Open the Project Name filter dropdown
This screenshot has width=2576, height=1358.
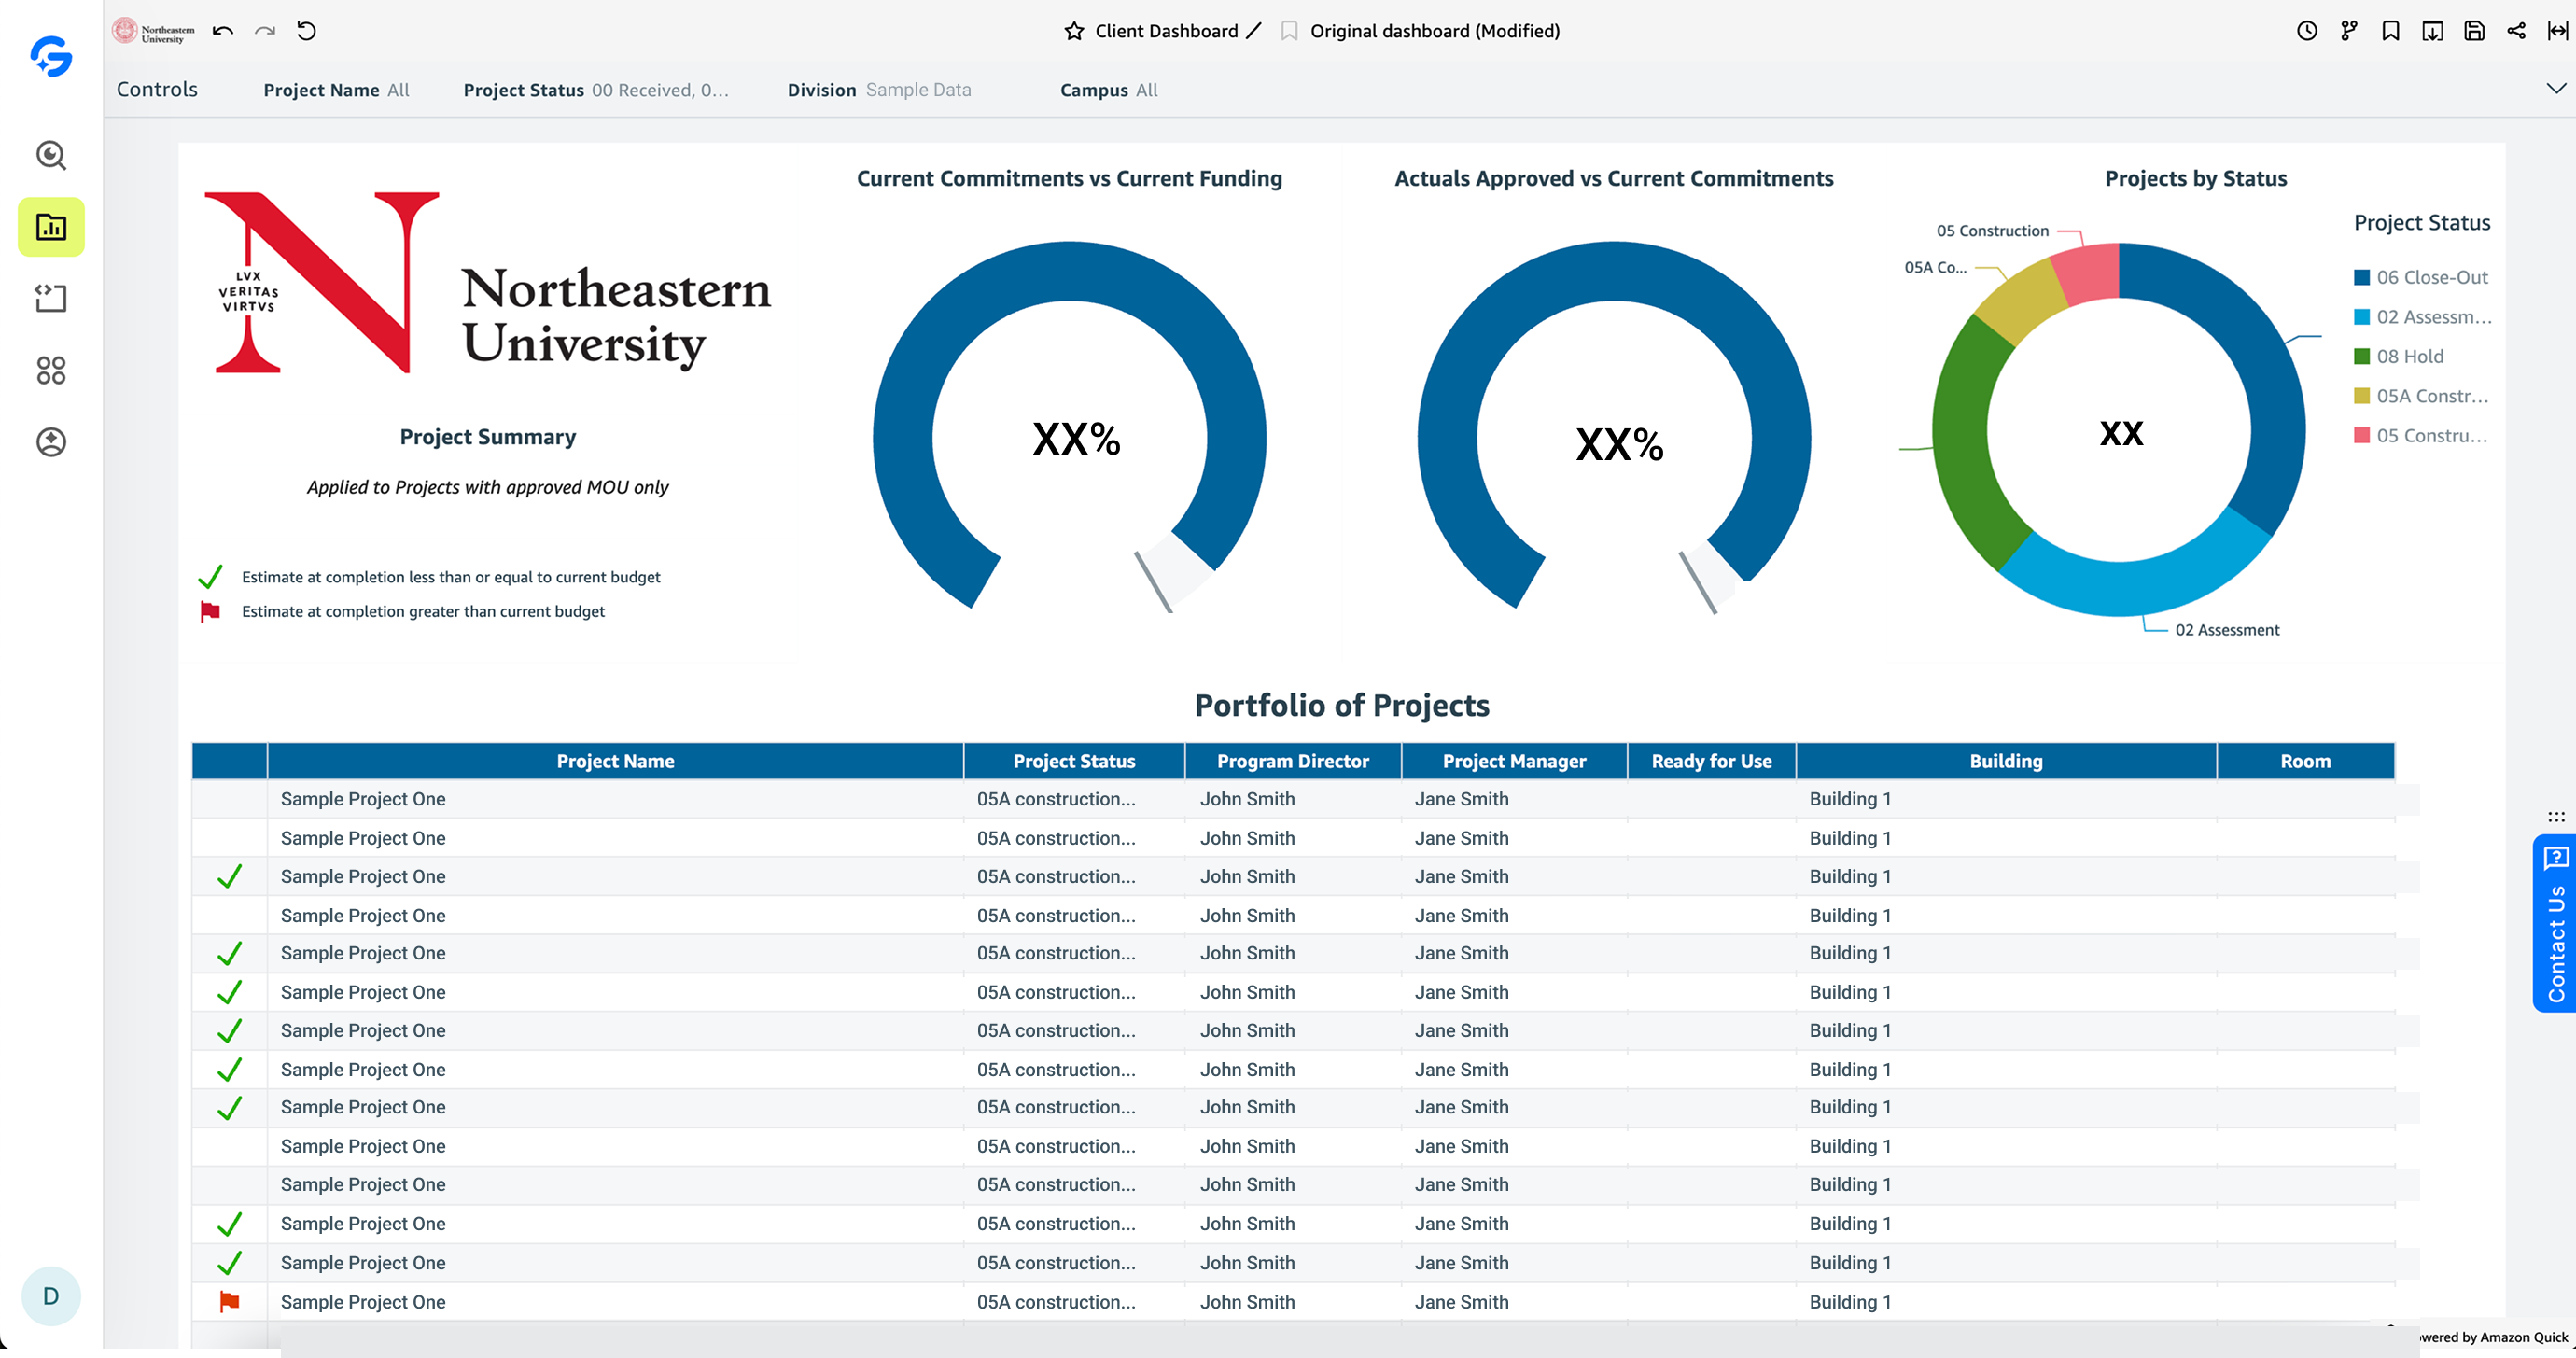[x=336, y=90]
